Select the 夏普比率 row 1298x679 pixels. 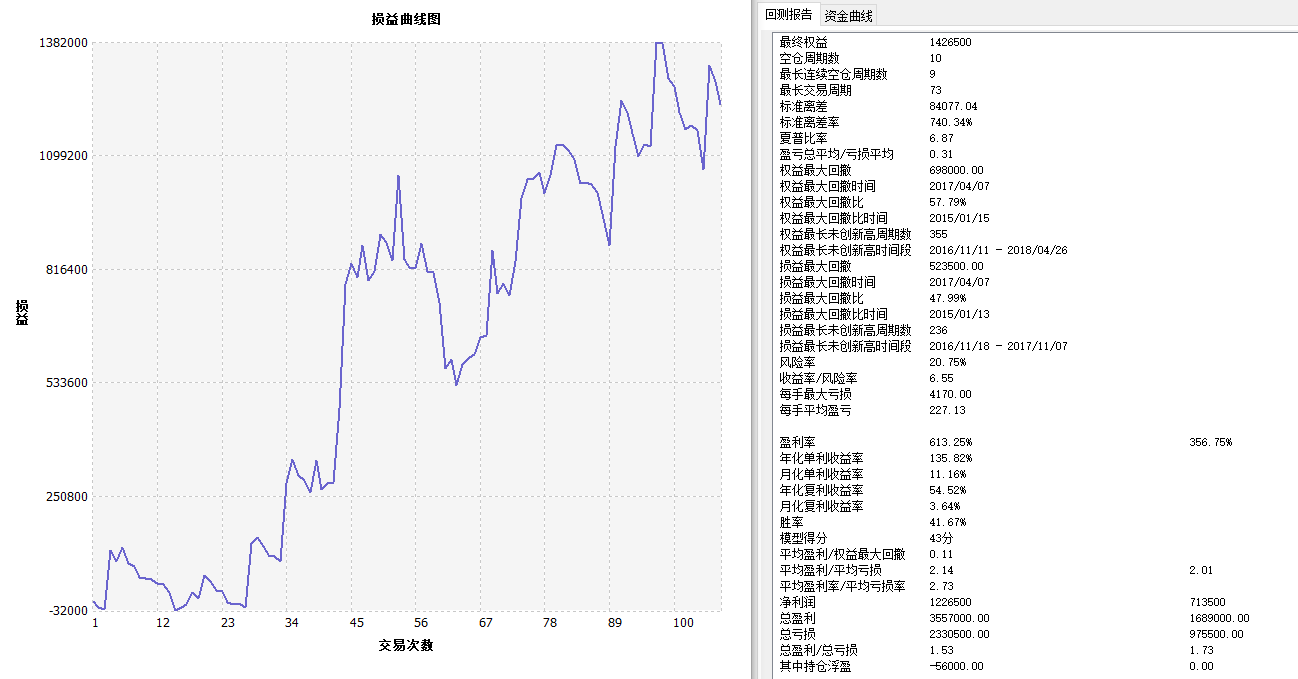click(x=803, y=138)
